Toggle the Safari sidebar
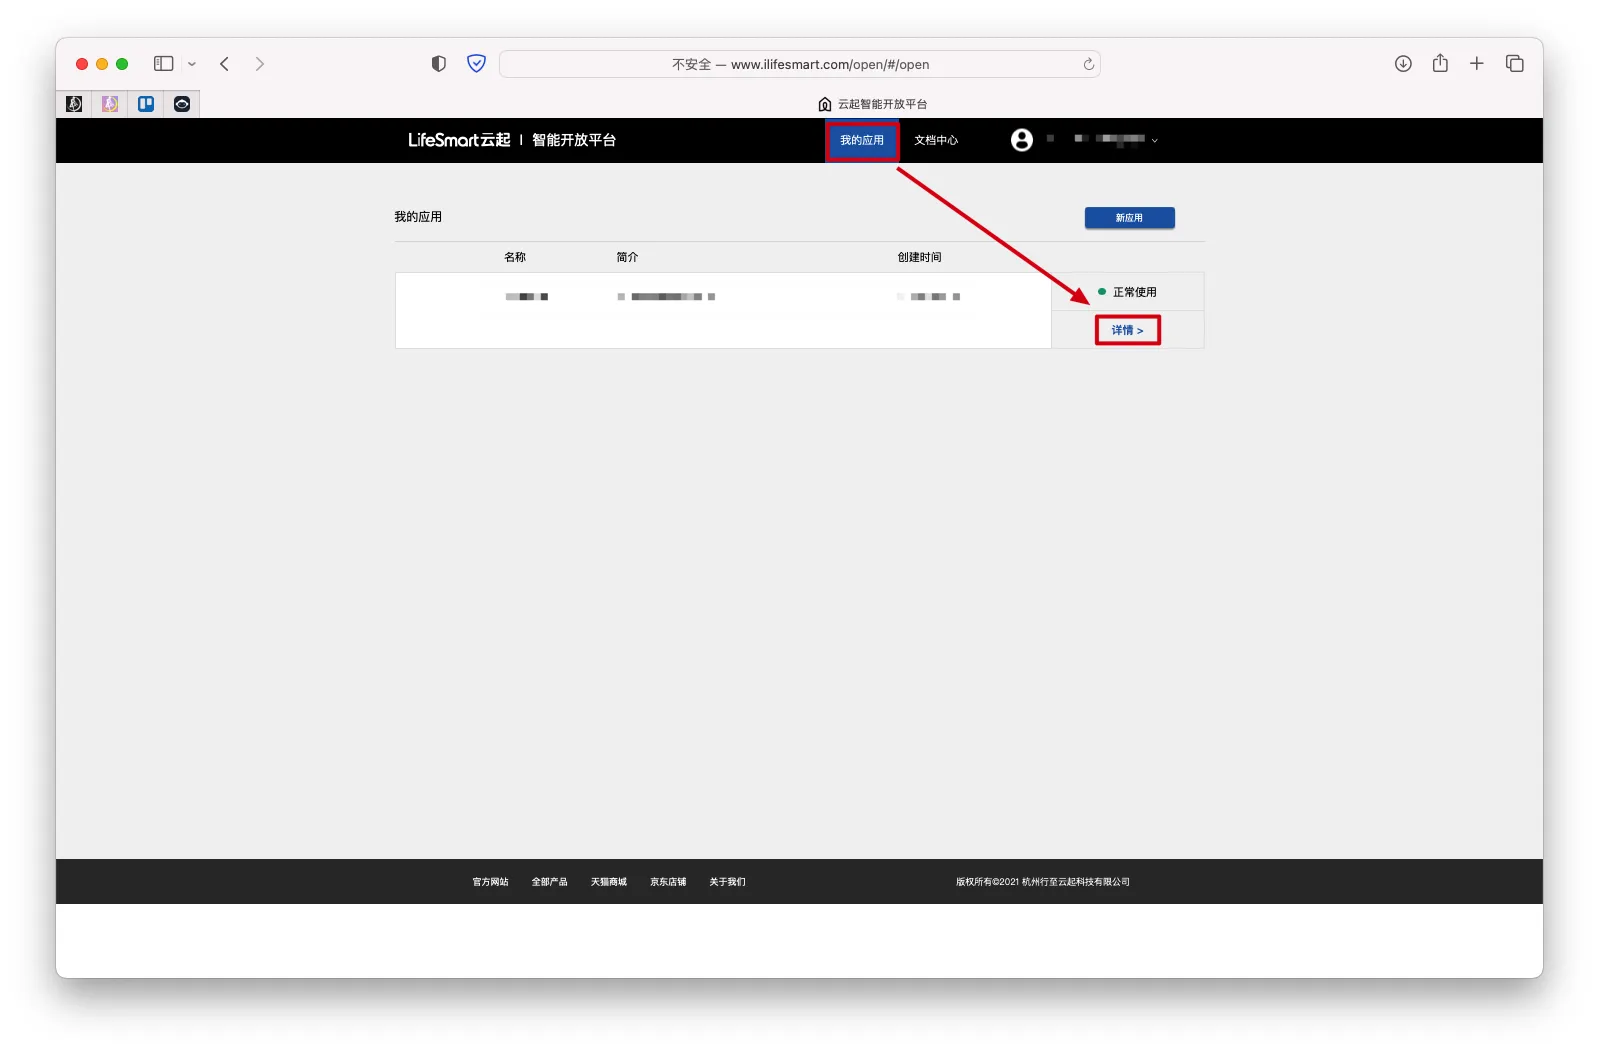This screenshot has width=1599, height=1052. point(163,64)
